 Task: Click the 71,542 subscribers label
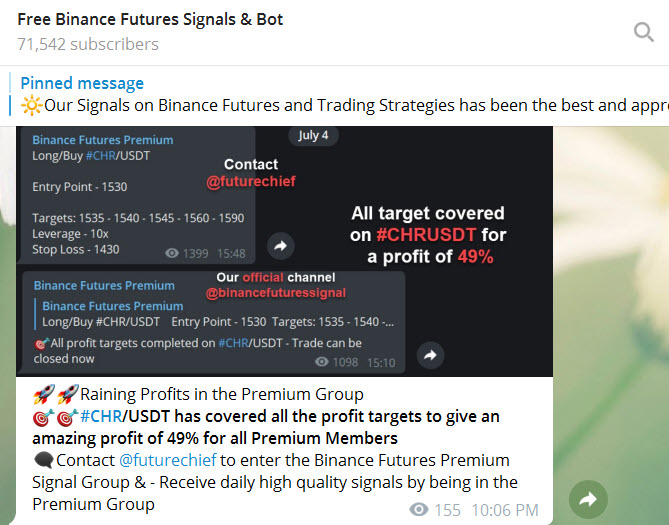pyautogui.click(x=88, y=44)
